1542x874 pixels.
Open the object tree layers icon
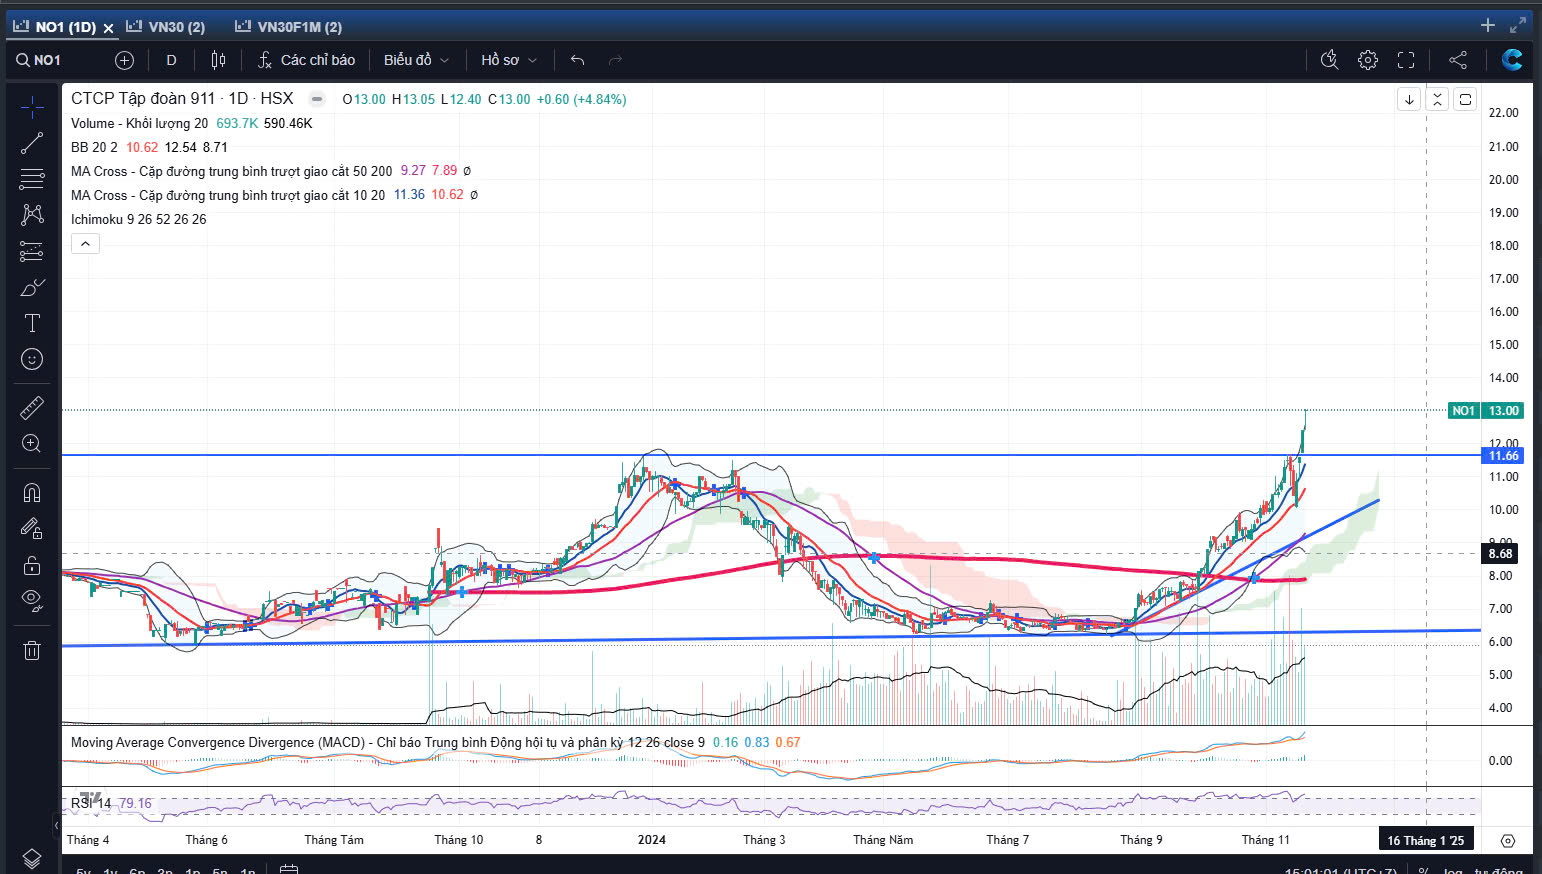32,858
